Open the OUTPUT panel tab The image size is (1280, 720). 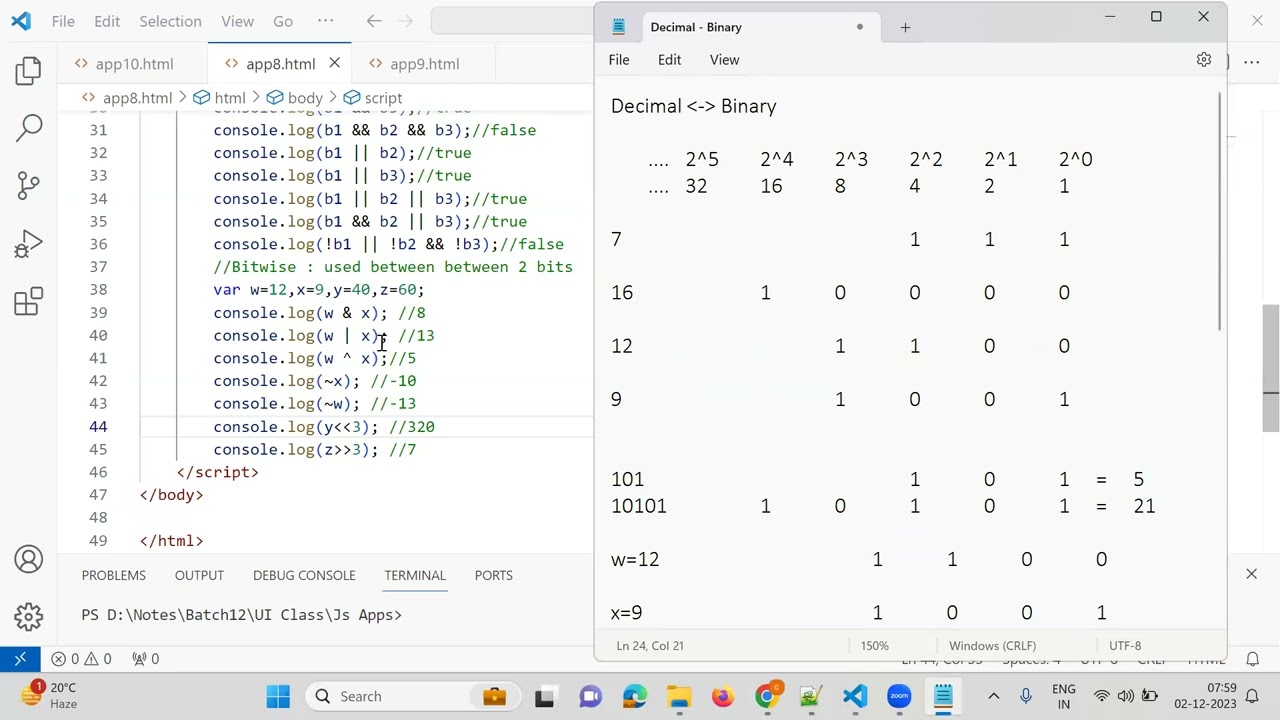click(199, 575)
